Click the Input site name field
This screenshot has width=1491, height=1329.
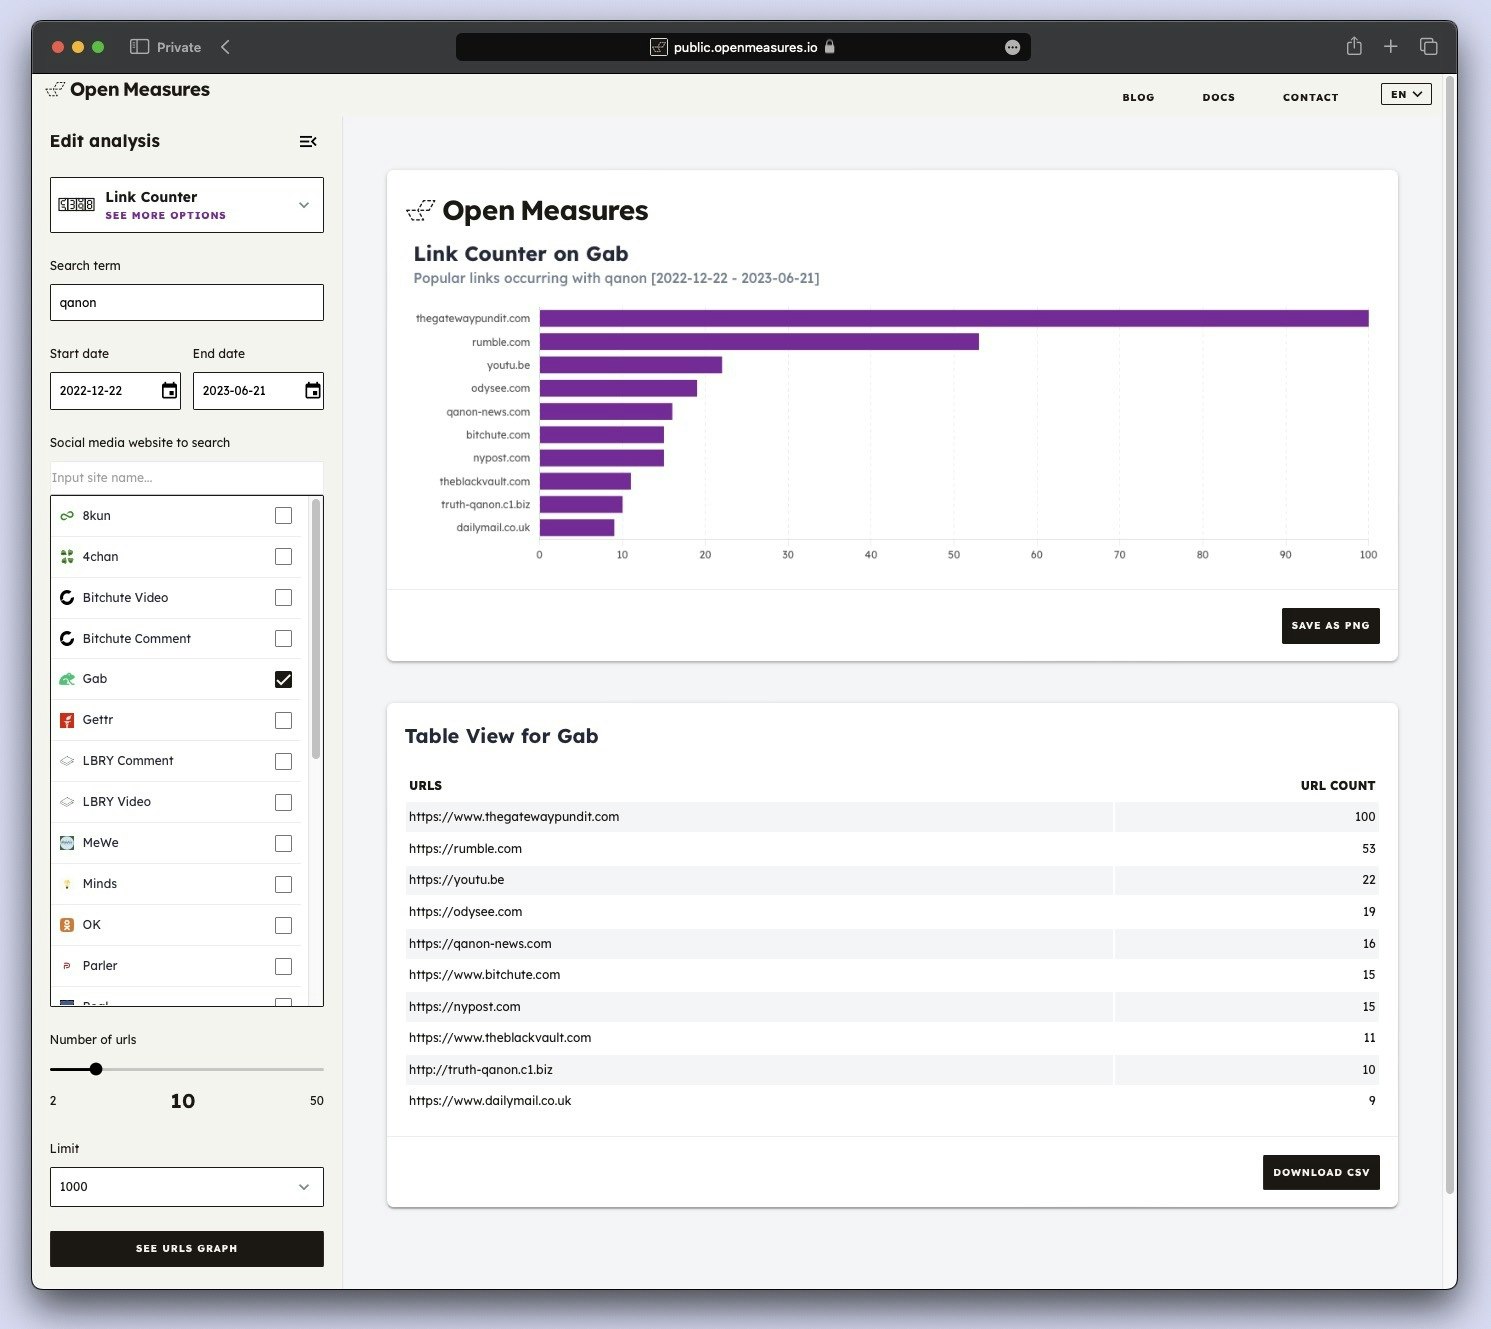[x=187, y=478]
